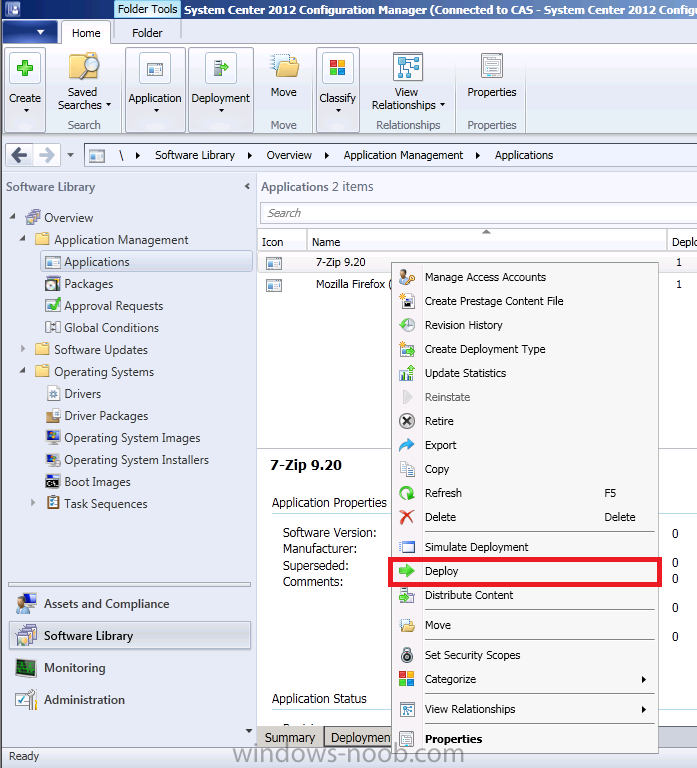This screenshot has height=768, width=697.
Task: Collapse the Application Management tree node
Action: (x=23, y=239)
